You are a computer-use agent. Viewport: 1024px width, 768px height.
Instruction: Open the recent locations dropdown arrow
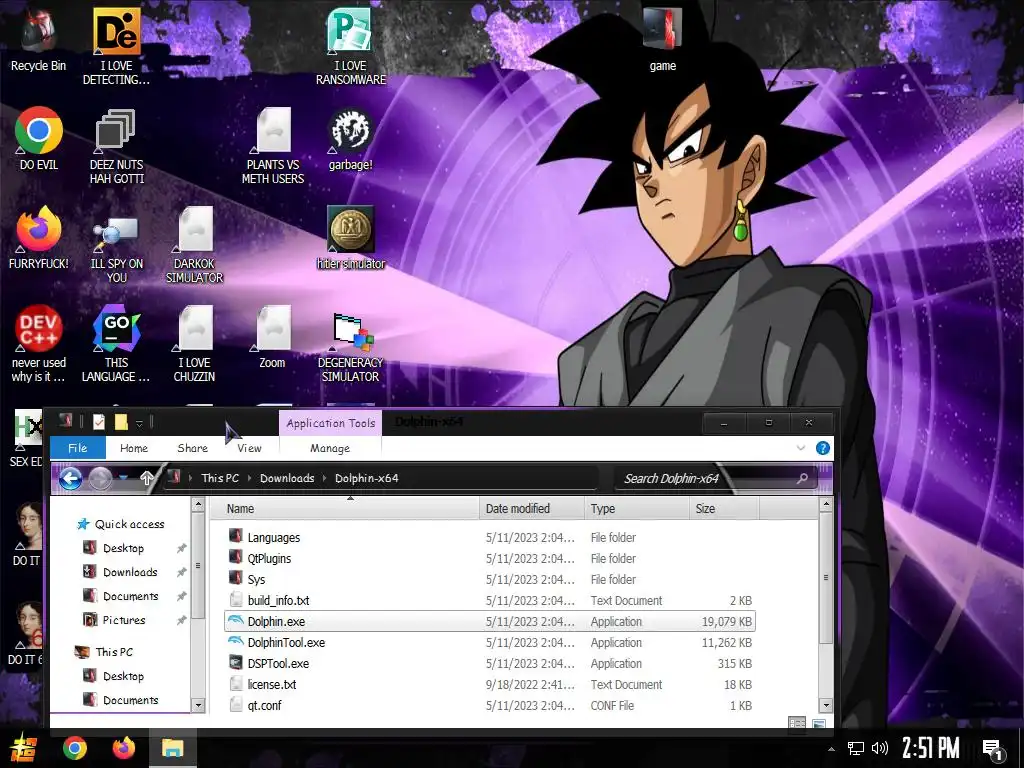123,479
